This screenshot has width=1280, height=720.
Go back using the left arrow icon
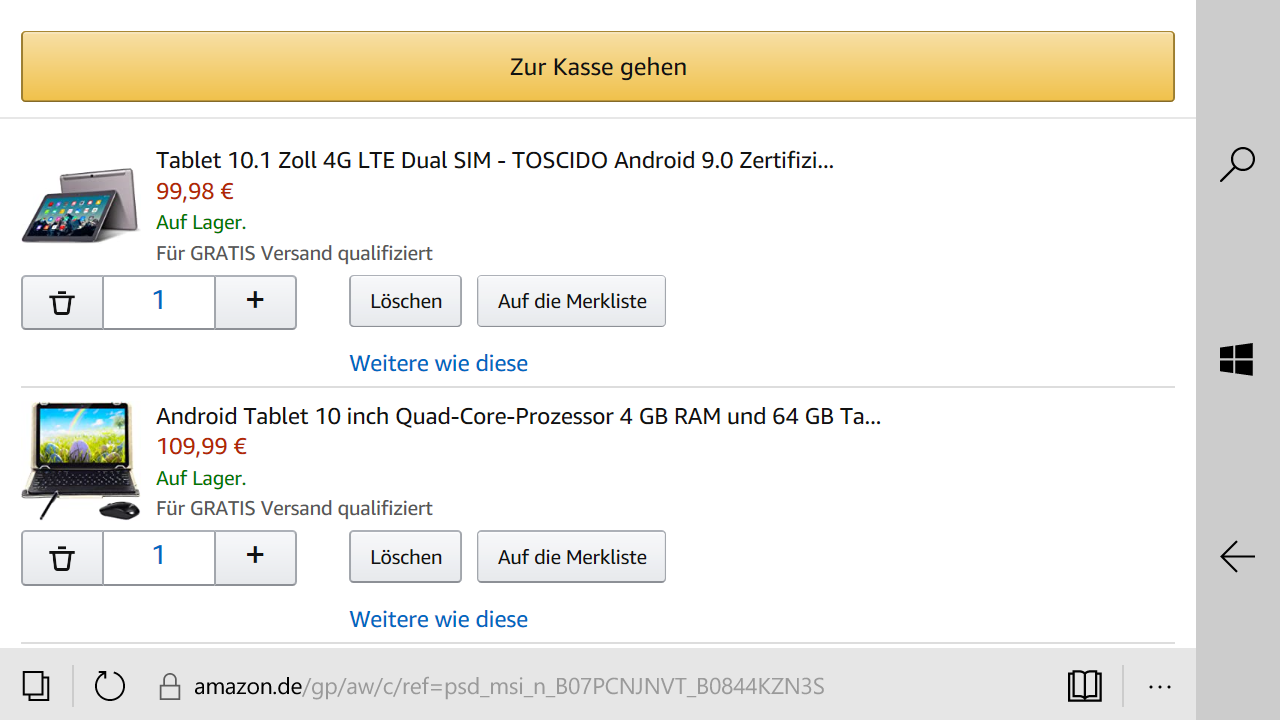coord(1237,556)
